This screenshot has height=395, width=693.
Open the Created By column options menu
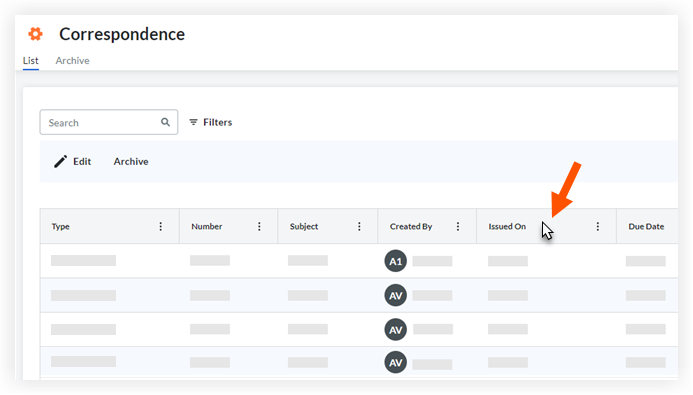click(x=457, y=226)
